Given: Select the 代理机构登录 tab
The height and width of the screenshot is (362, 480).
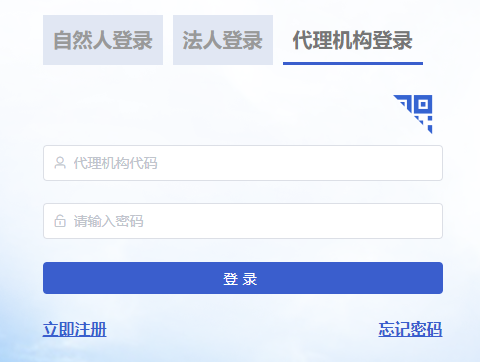Looking at the screenshot, I should tap(353, 40).
